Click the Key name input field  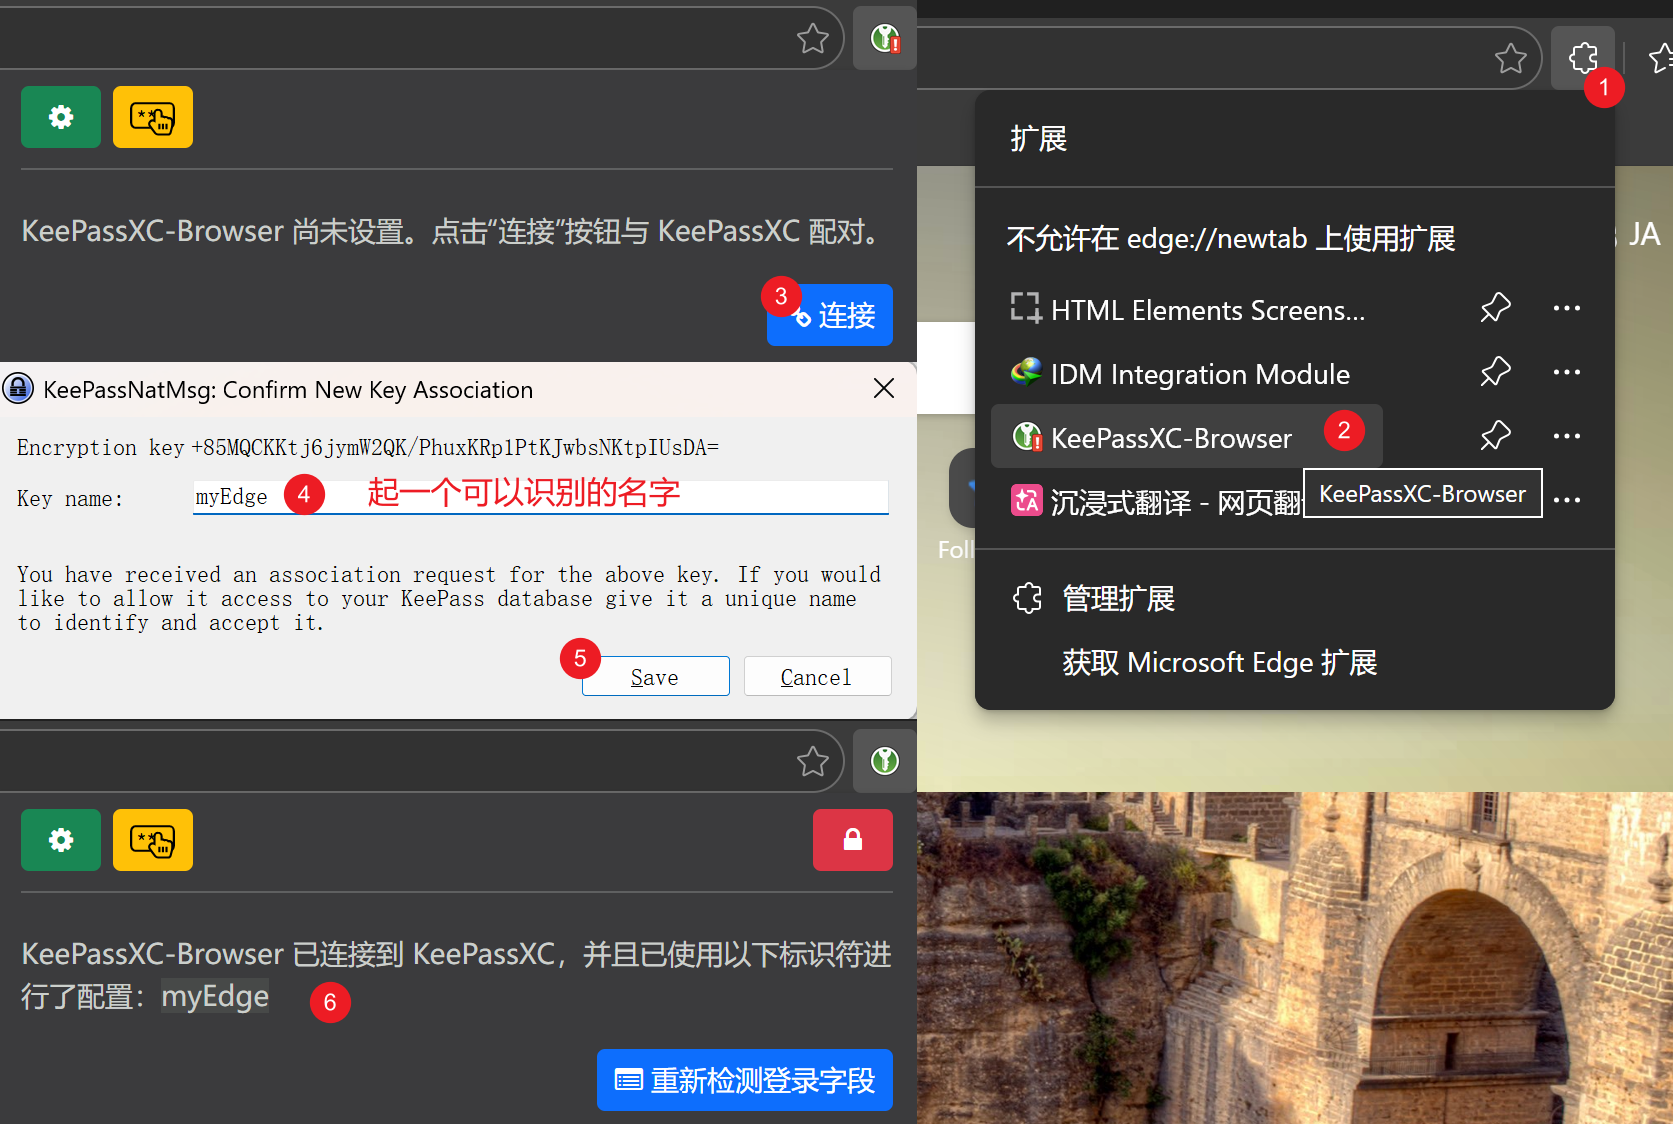[x=541, y=497]
